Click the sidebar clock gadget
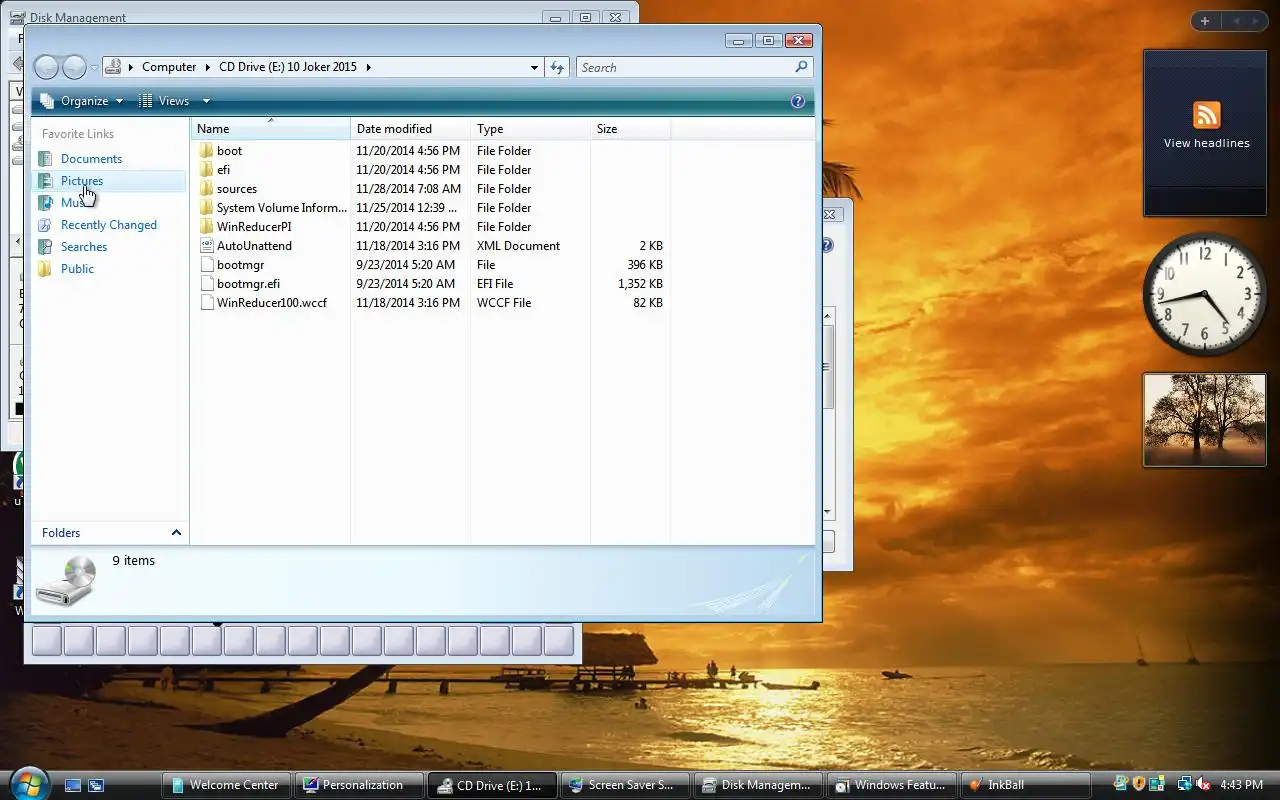 point(1205,294)
